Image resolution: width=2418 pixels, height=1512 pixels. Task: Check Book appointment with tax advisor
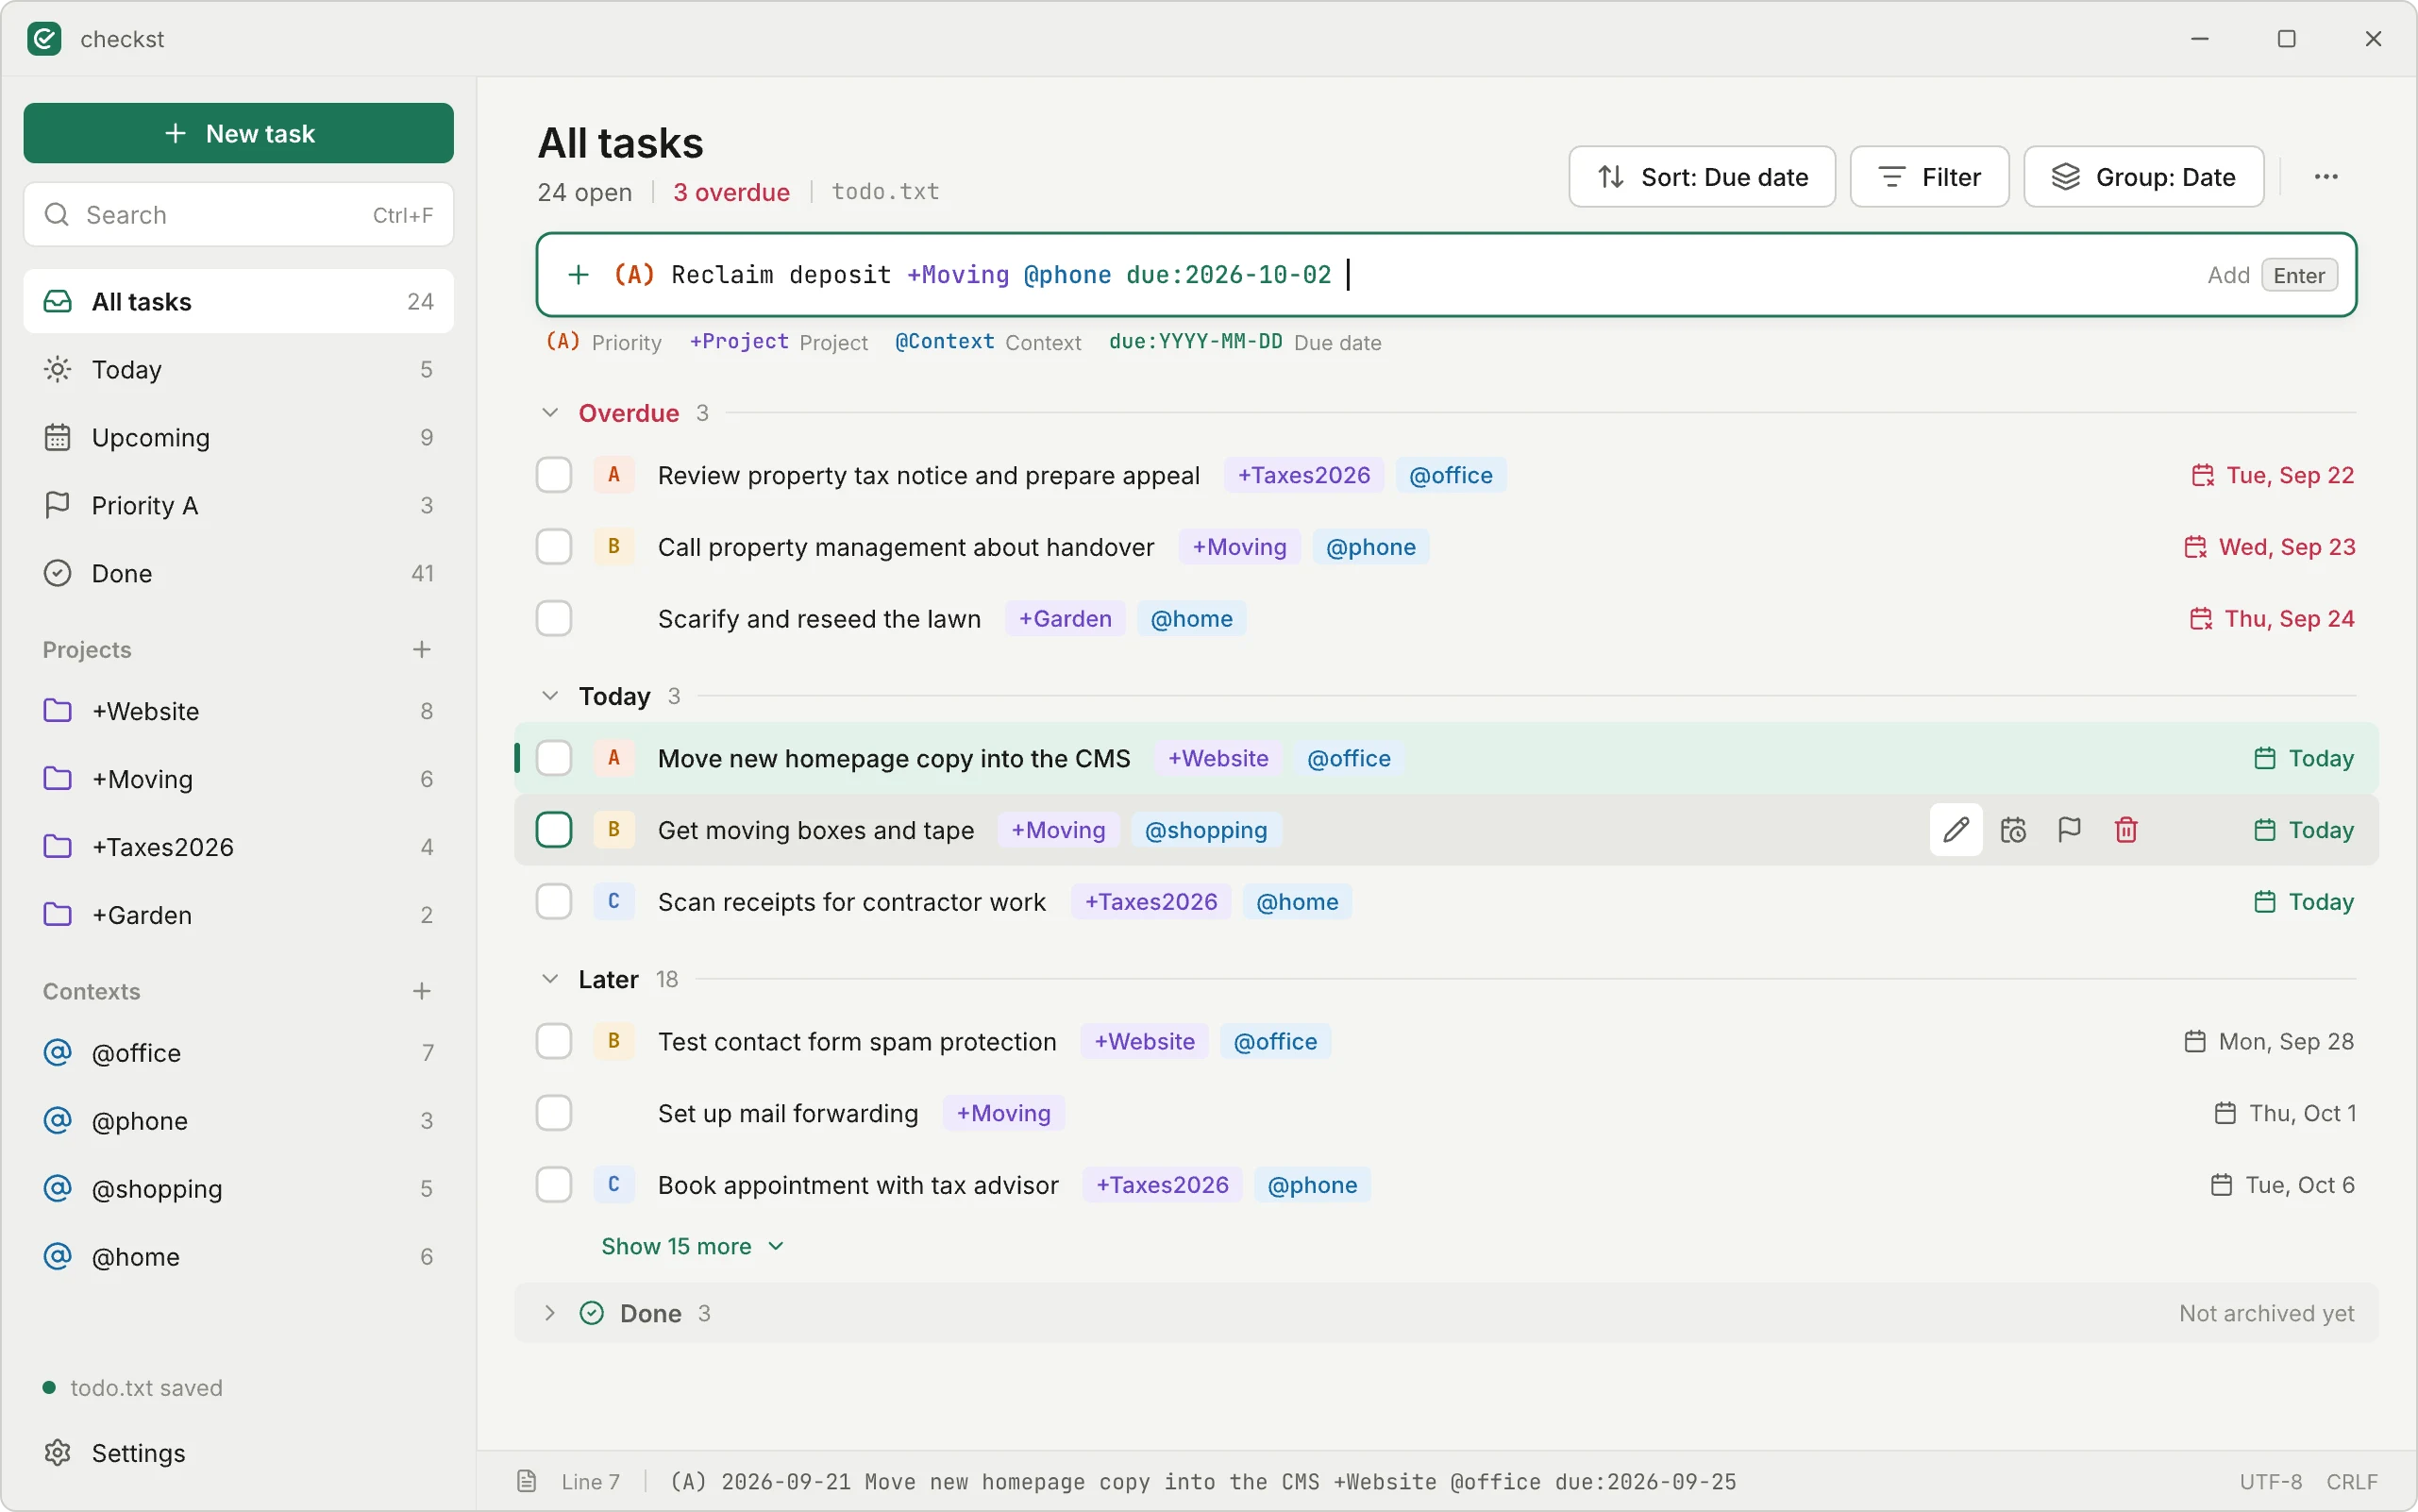tap(554, 1185)
